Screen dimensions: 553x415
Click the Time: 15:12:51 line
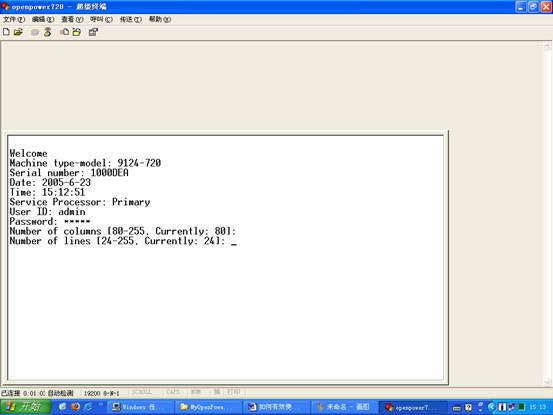47,192
